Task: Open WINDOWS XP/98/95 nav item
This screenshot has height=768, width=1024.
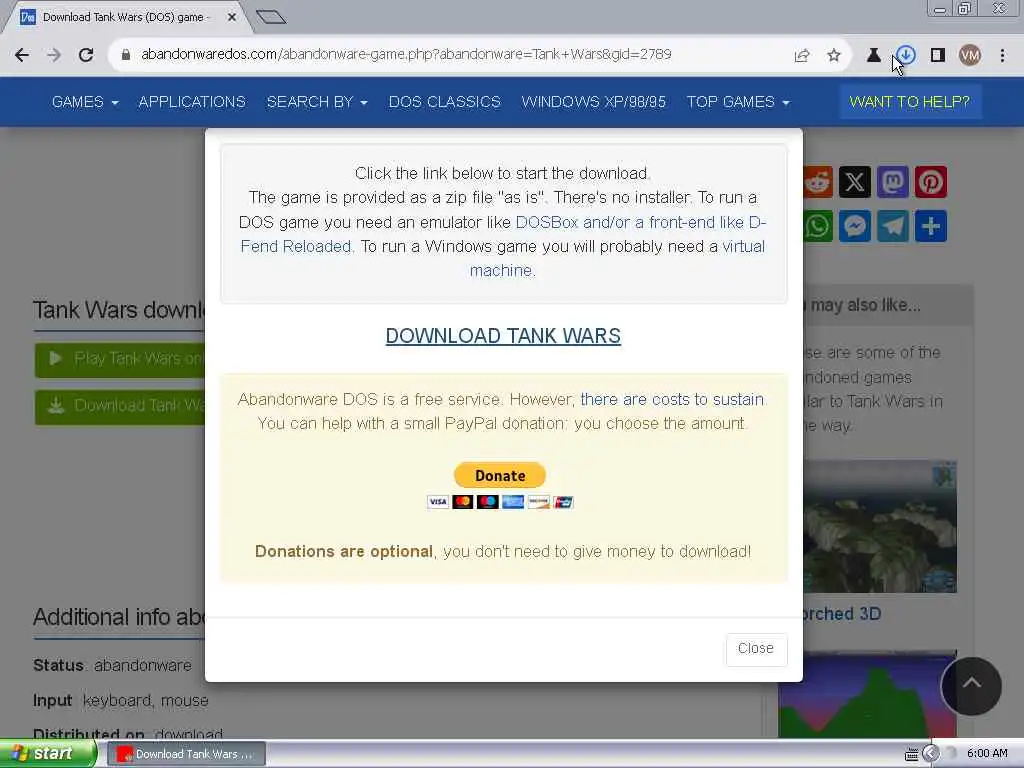Action: pos(594,102)
